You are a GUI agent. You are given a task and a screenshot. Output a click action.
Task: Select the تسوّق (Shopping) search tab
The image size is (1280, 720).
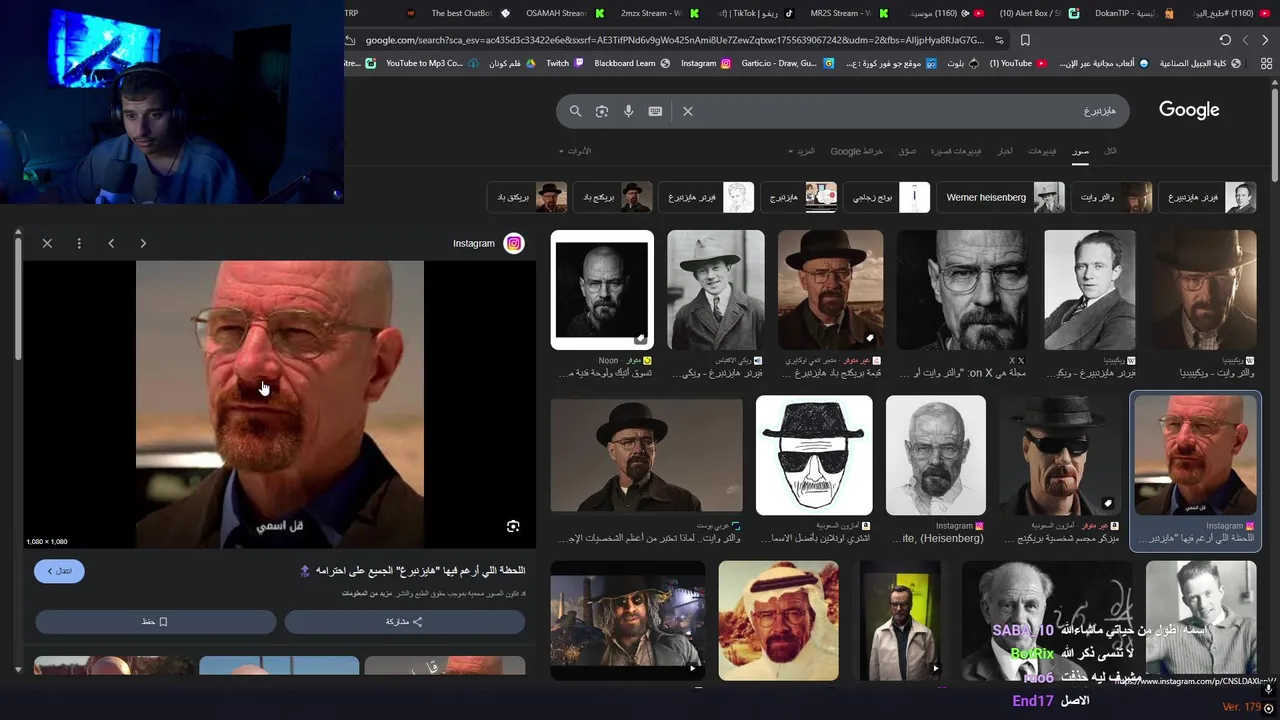(x=907, y=151)
